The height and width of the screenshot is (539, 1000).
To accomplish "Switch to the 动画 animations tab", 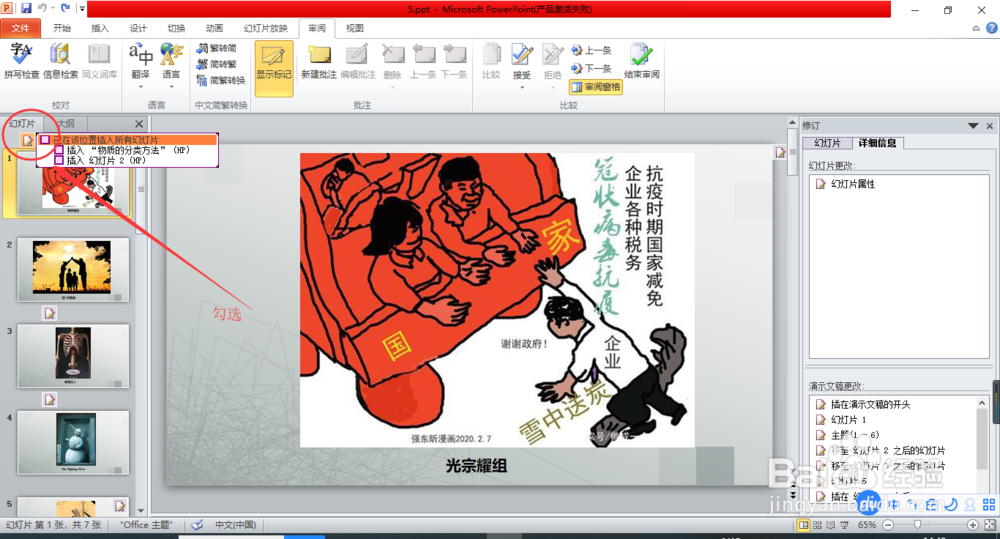I will pos(214,28).
